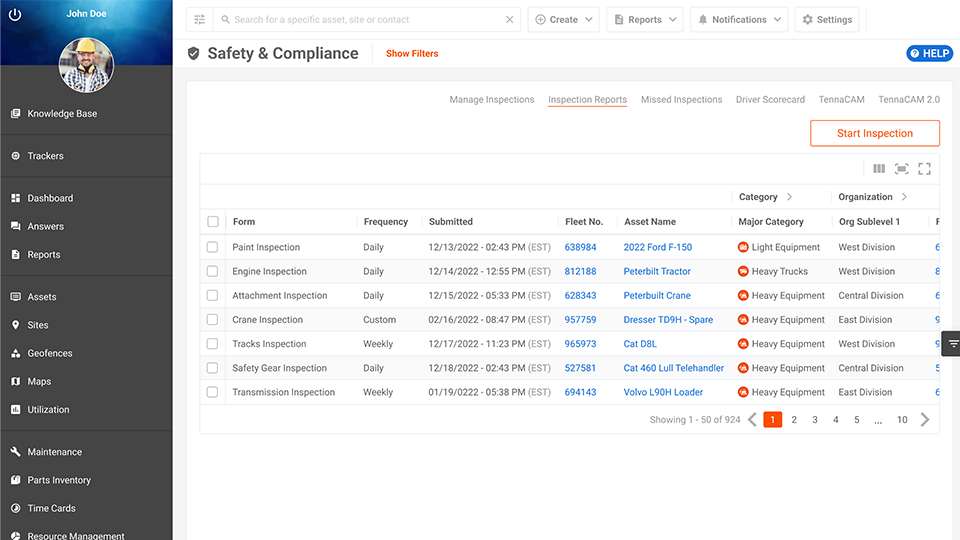Open the Peterbilt Tractor asset link
The image size is (960, 540).
657,271
